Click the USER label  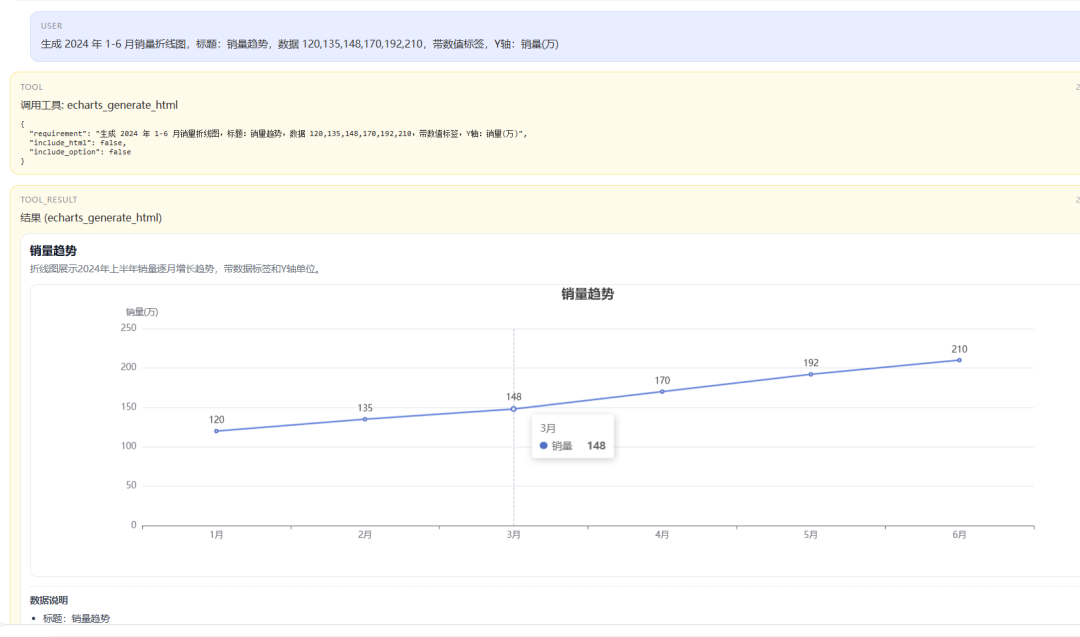[x=52, y=26]
